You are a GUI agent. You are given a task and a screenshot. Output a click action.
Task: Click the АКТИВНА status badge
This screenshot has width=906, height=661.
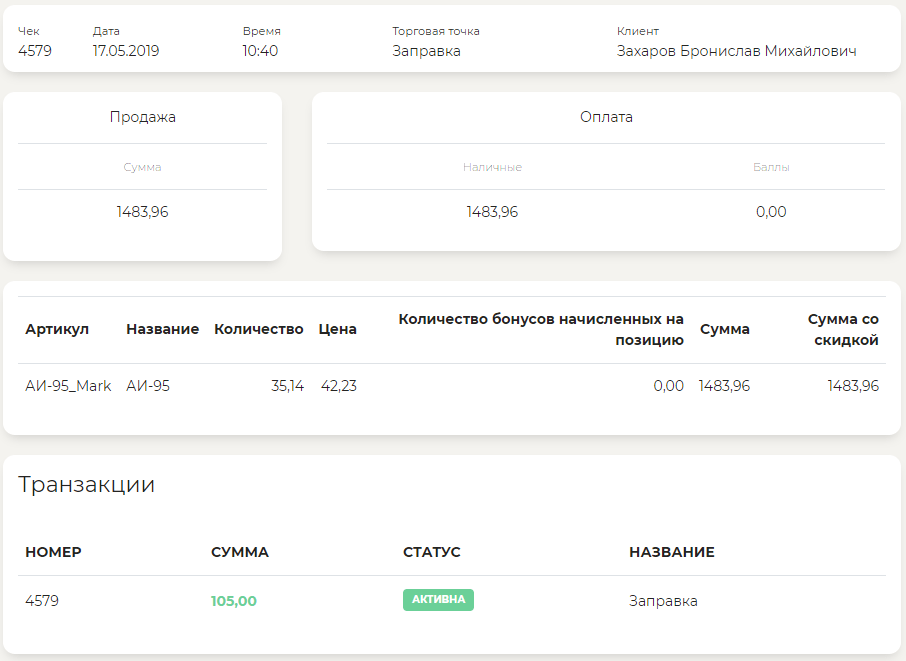438,600
